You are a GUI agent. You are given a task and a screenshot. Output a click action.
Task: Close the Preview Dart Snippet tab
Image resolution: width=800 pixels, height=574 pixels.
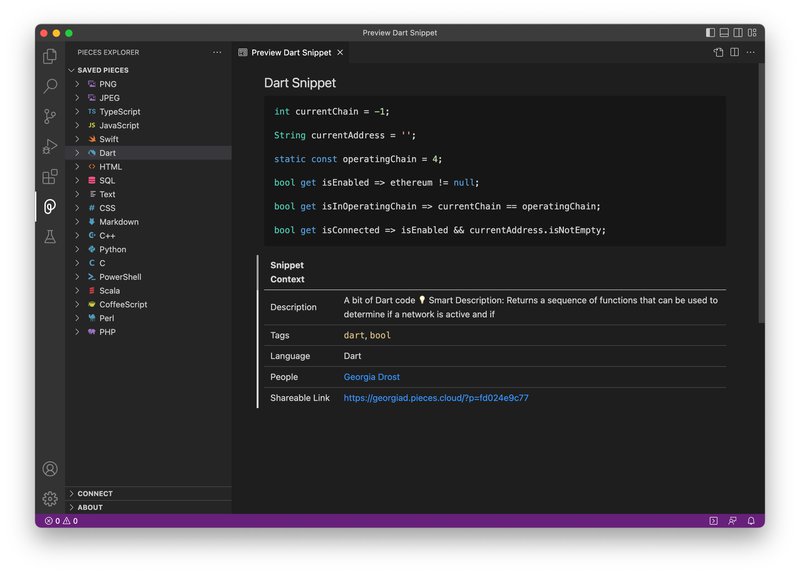pyautogui.click(x=340, y=53)
